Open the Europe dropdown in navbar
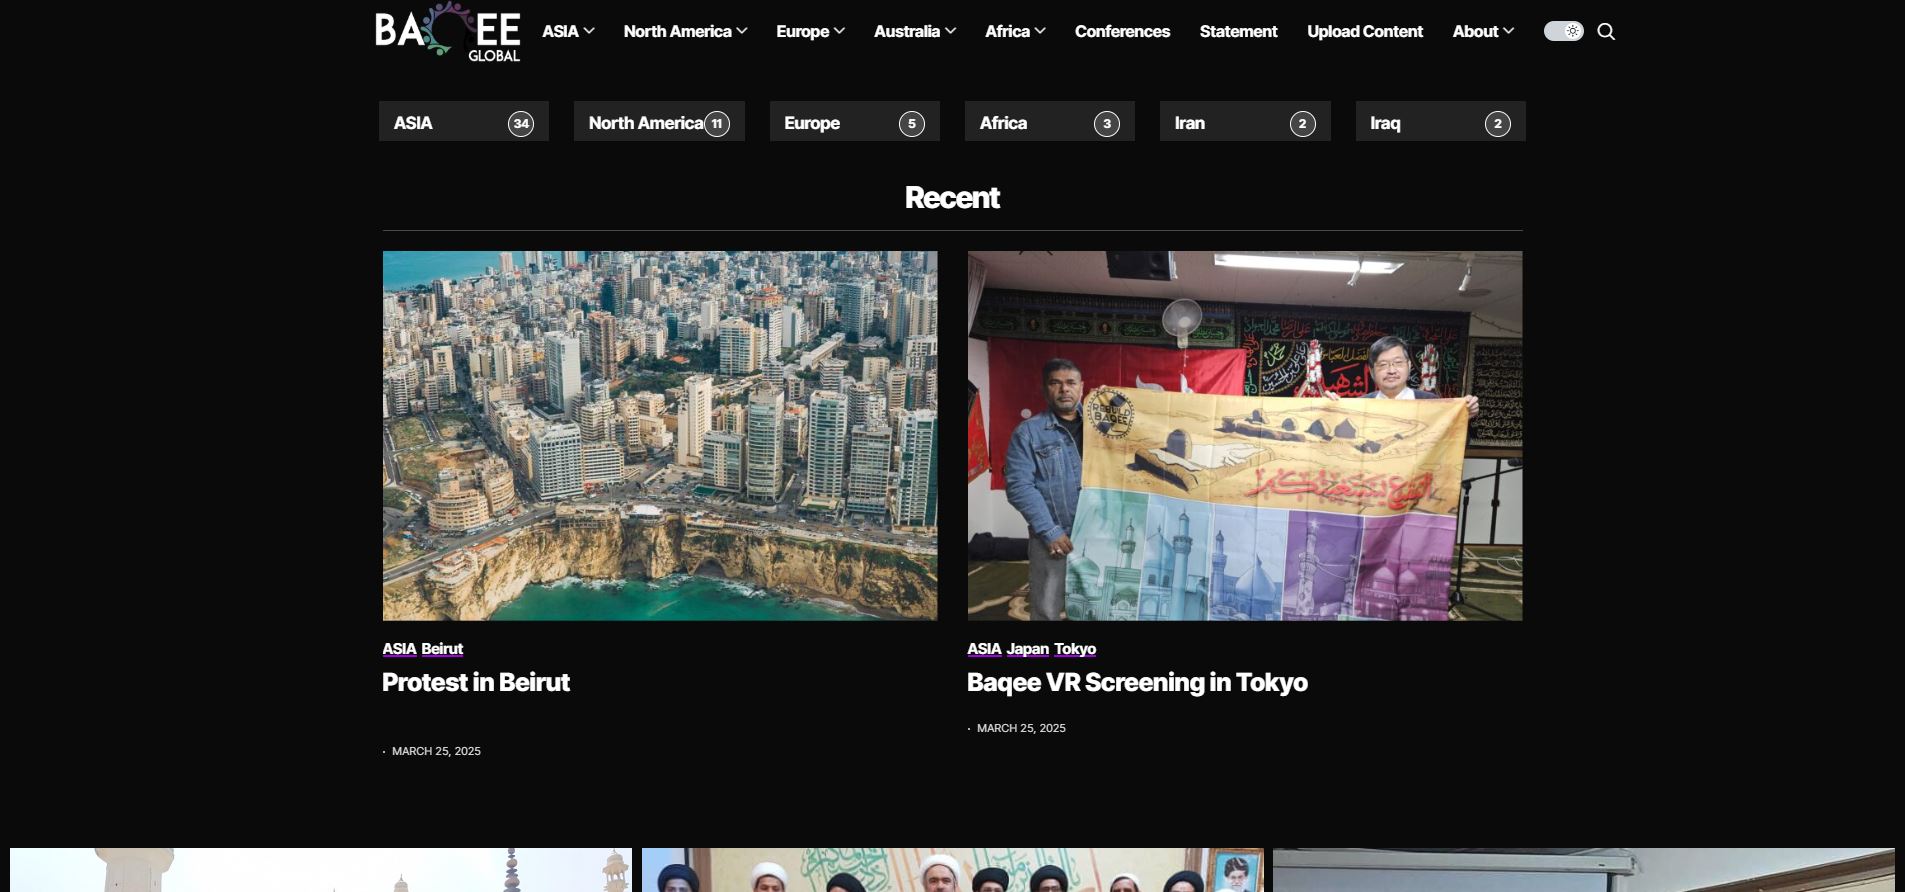The width and height of the screenshot is (1905, 892). (x=810, y=32)
